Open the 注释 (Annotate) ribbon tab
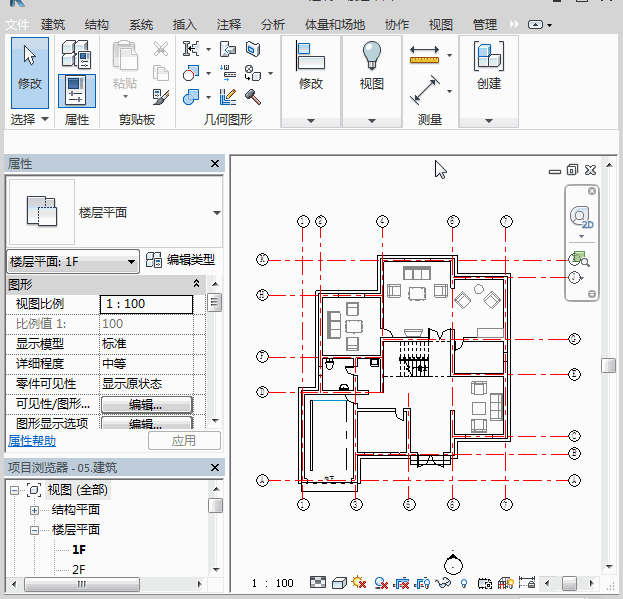 [x=229, y=24]
